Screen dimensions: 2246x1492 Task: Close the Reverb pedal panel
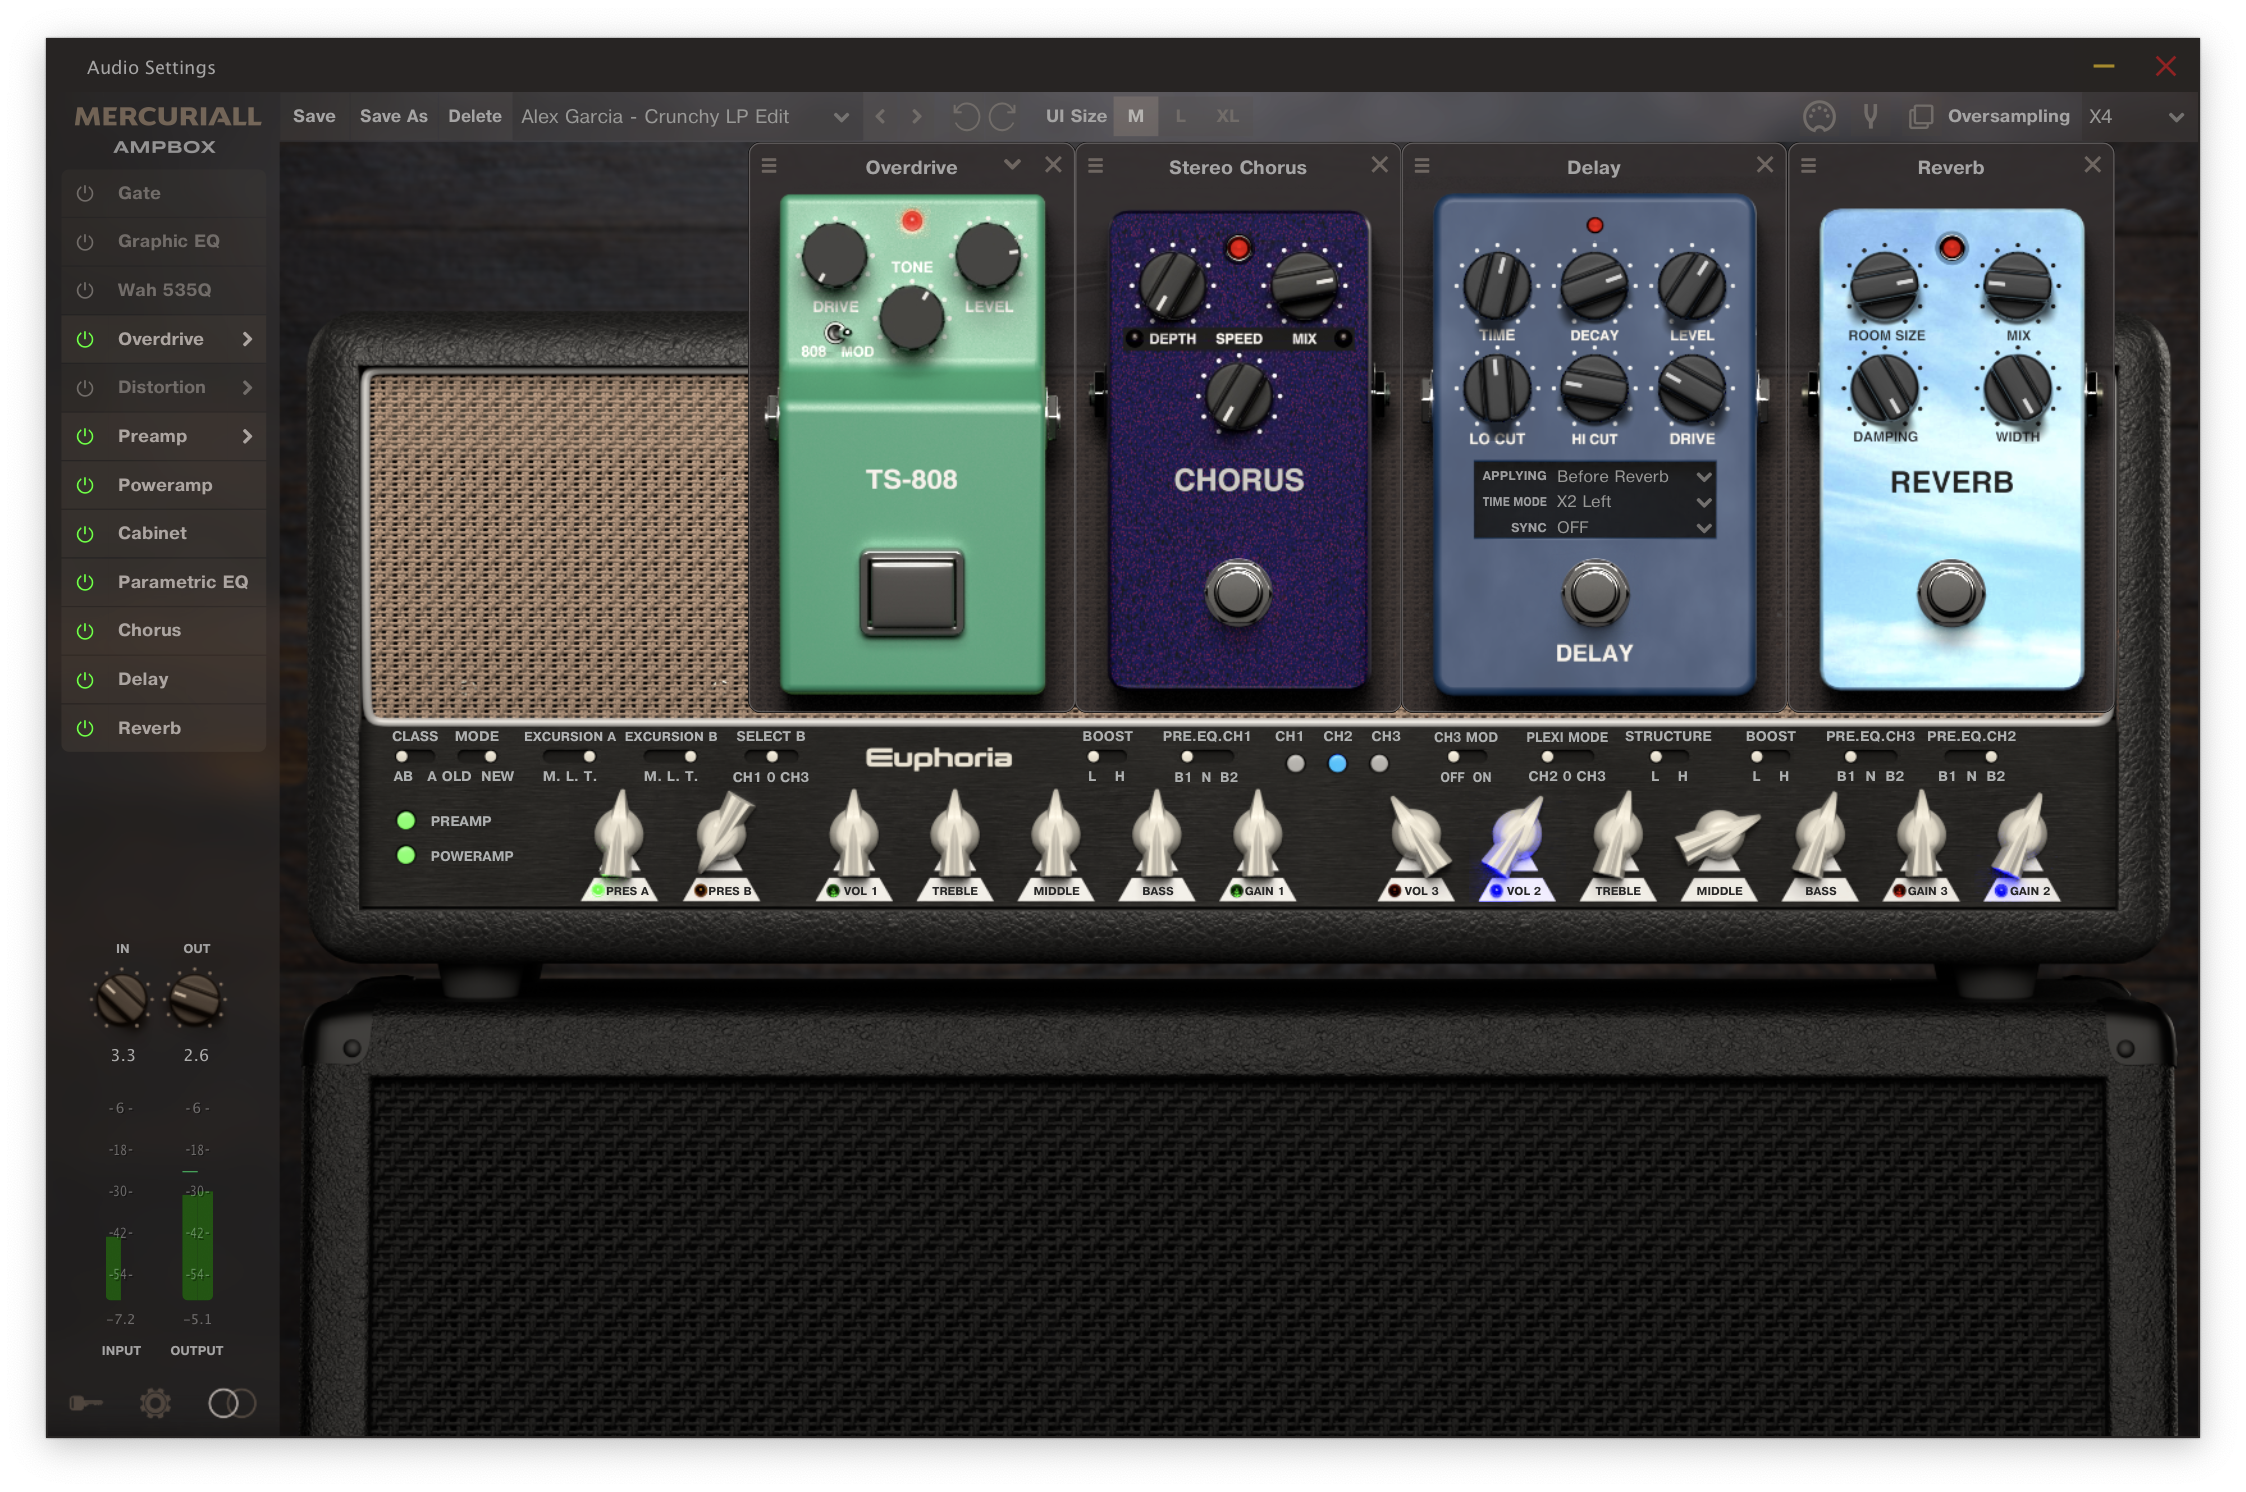click(x=2092, y=165)
